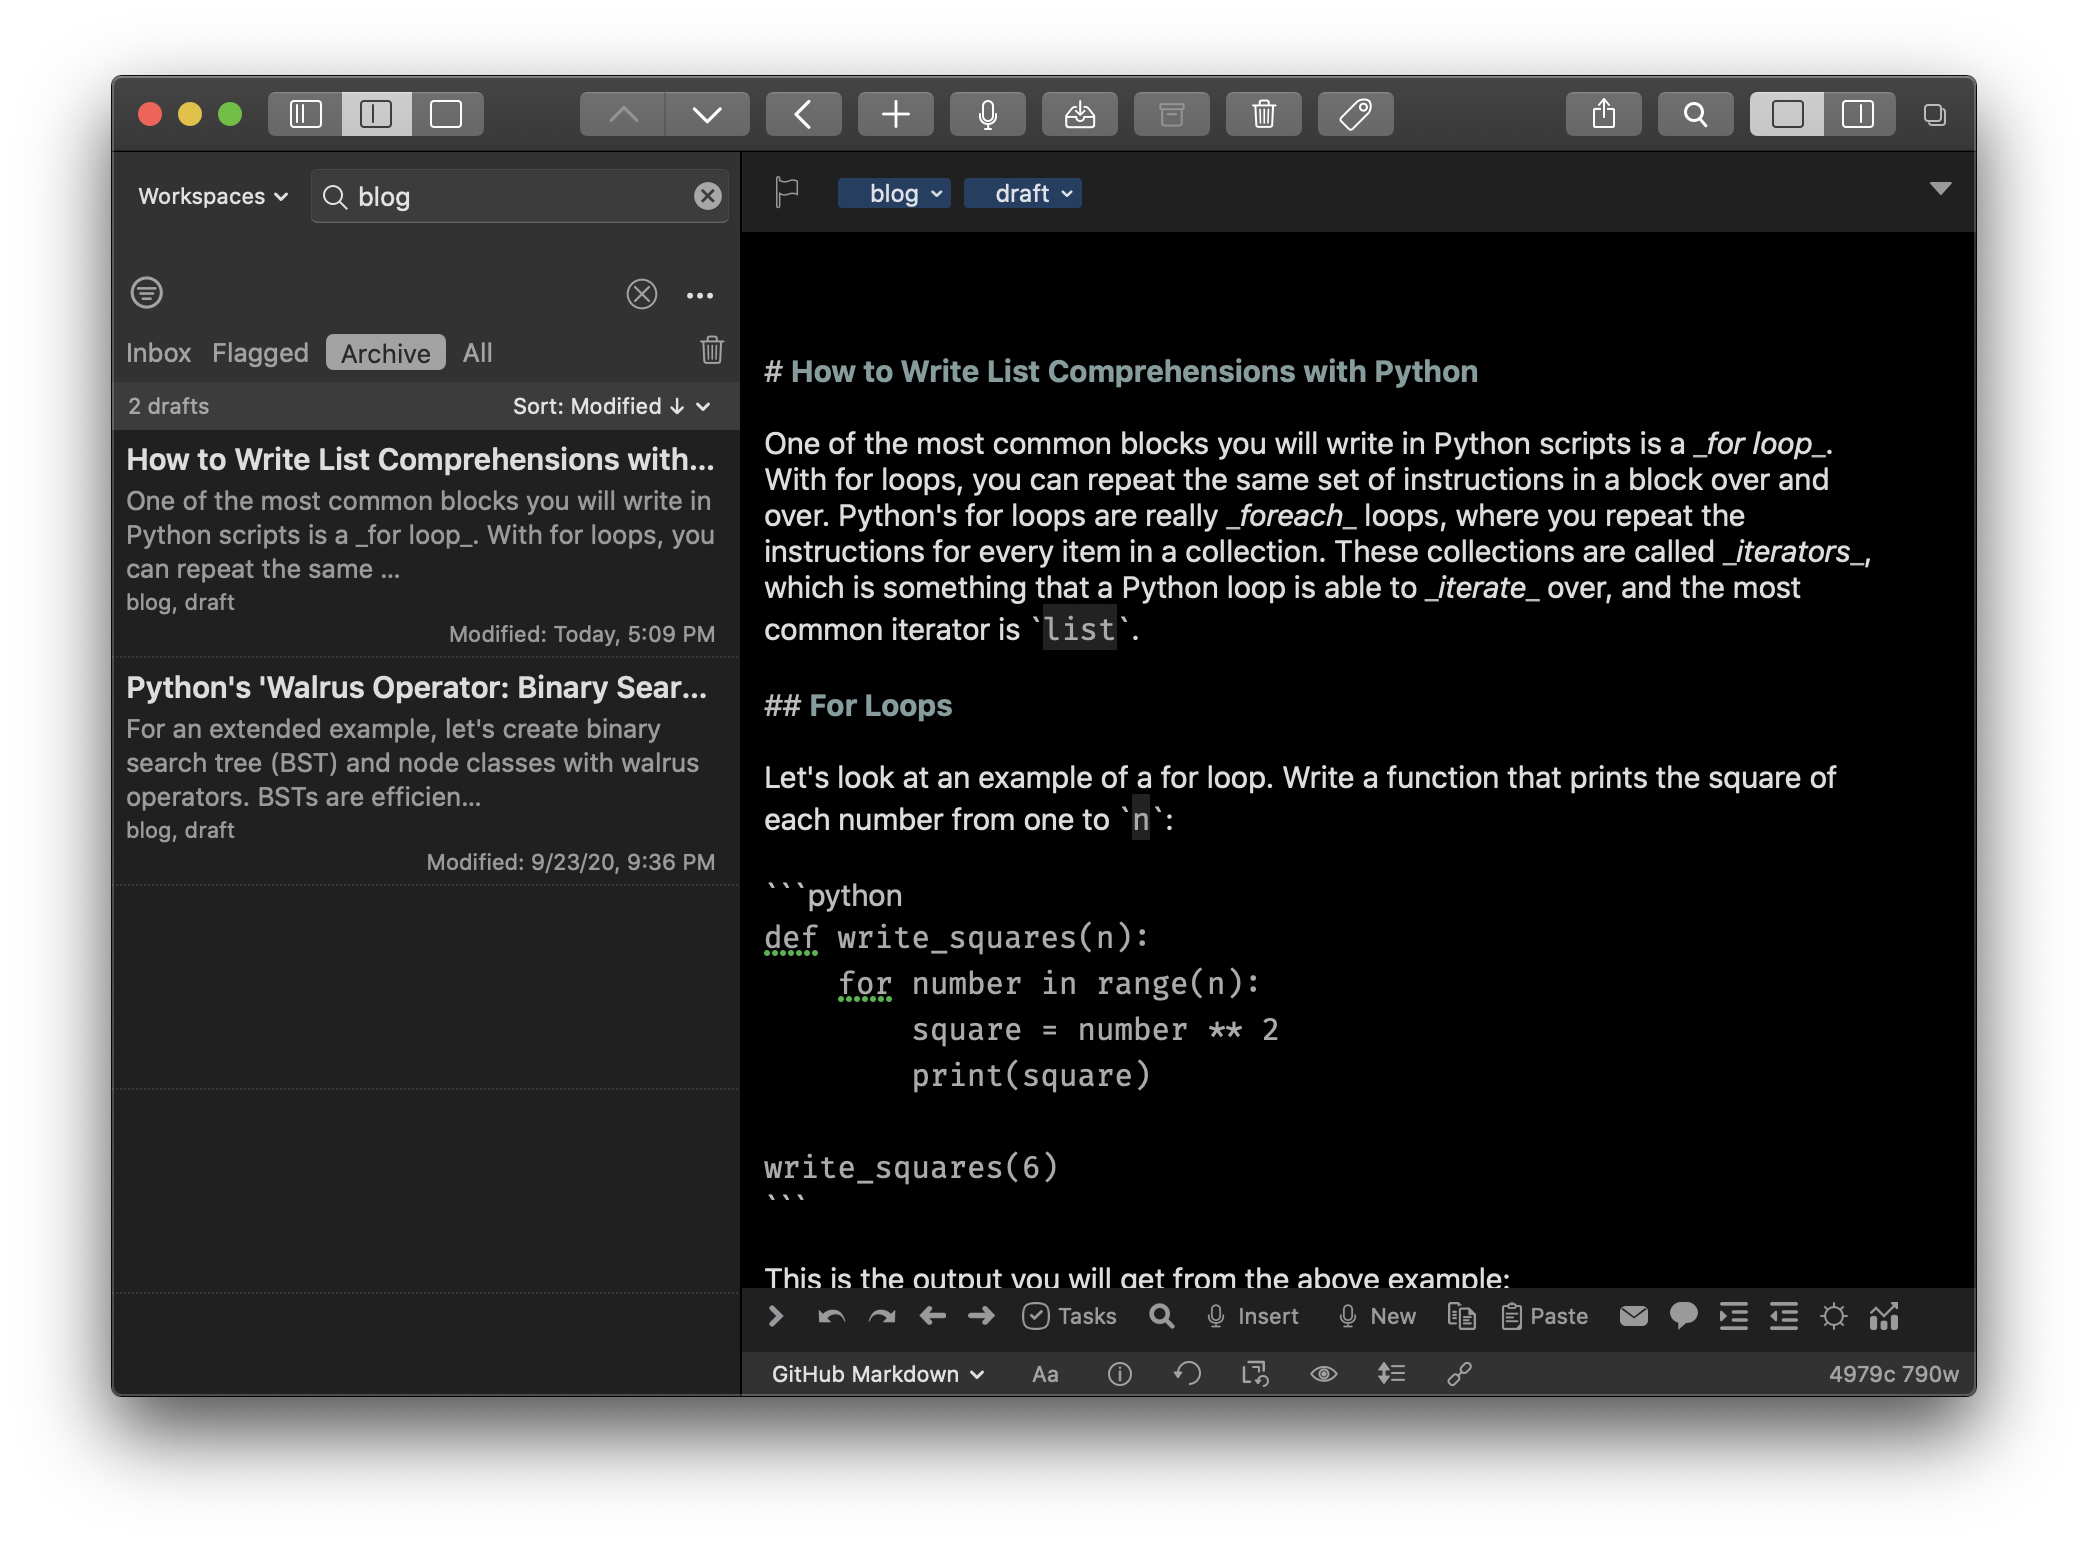Send the draft via message bubble icon
This screenshot has width=2088, height=1544.
(x=1683, y=1316)
